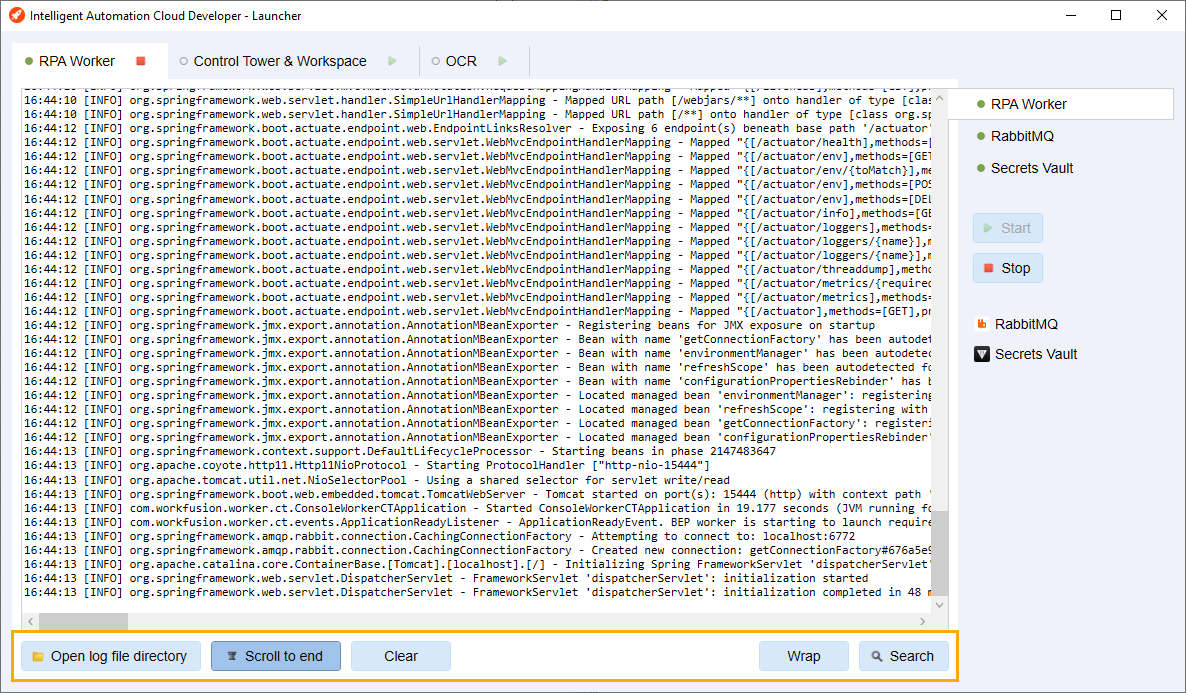Click the log scroll up arrow
Viewport: 1186px width, 693px height.
coord(939,98)
